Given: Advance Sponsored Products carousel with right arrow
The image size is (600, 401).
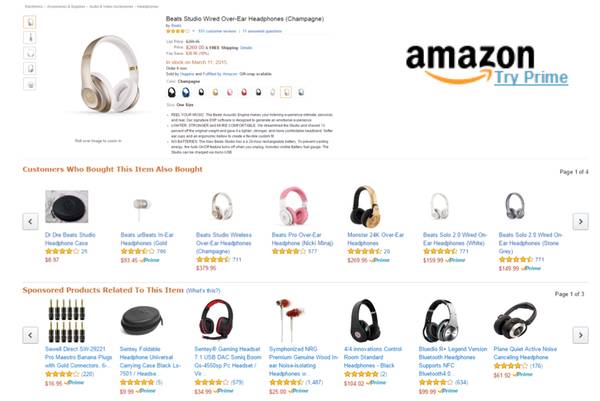Looking at the screenshot, I should (x=580, y=335).
